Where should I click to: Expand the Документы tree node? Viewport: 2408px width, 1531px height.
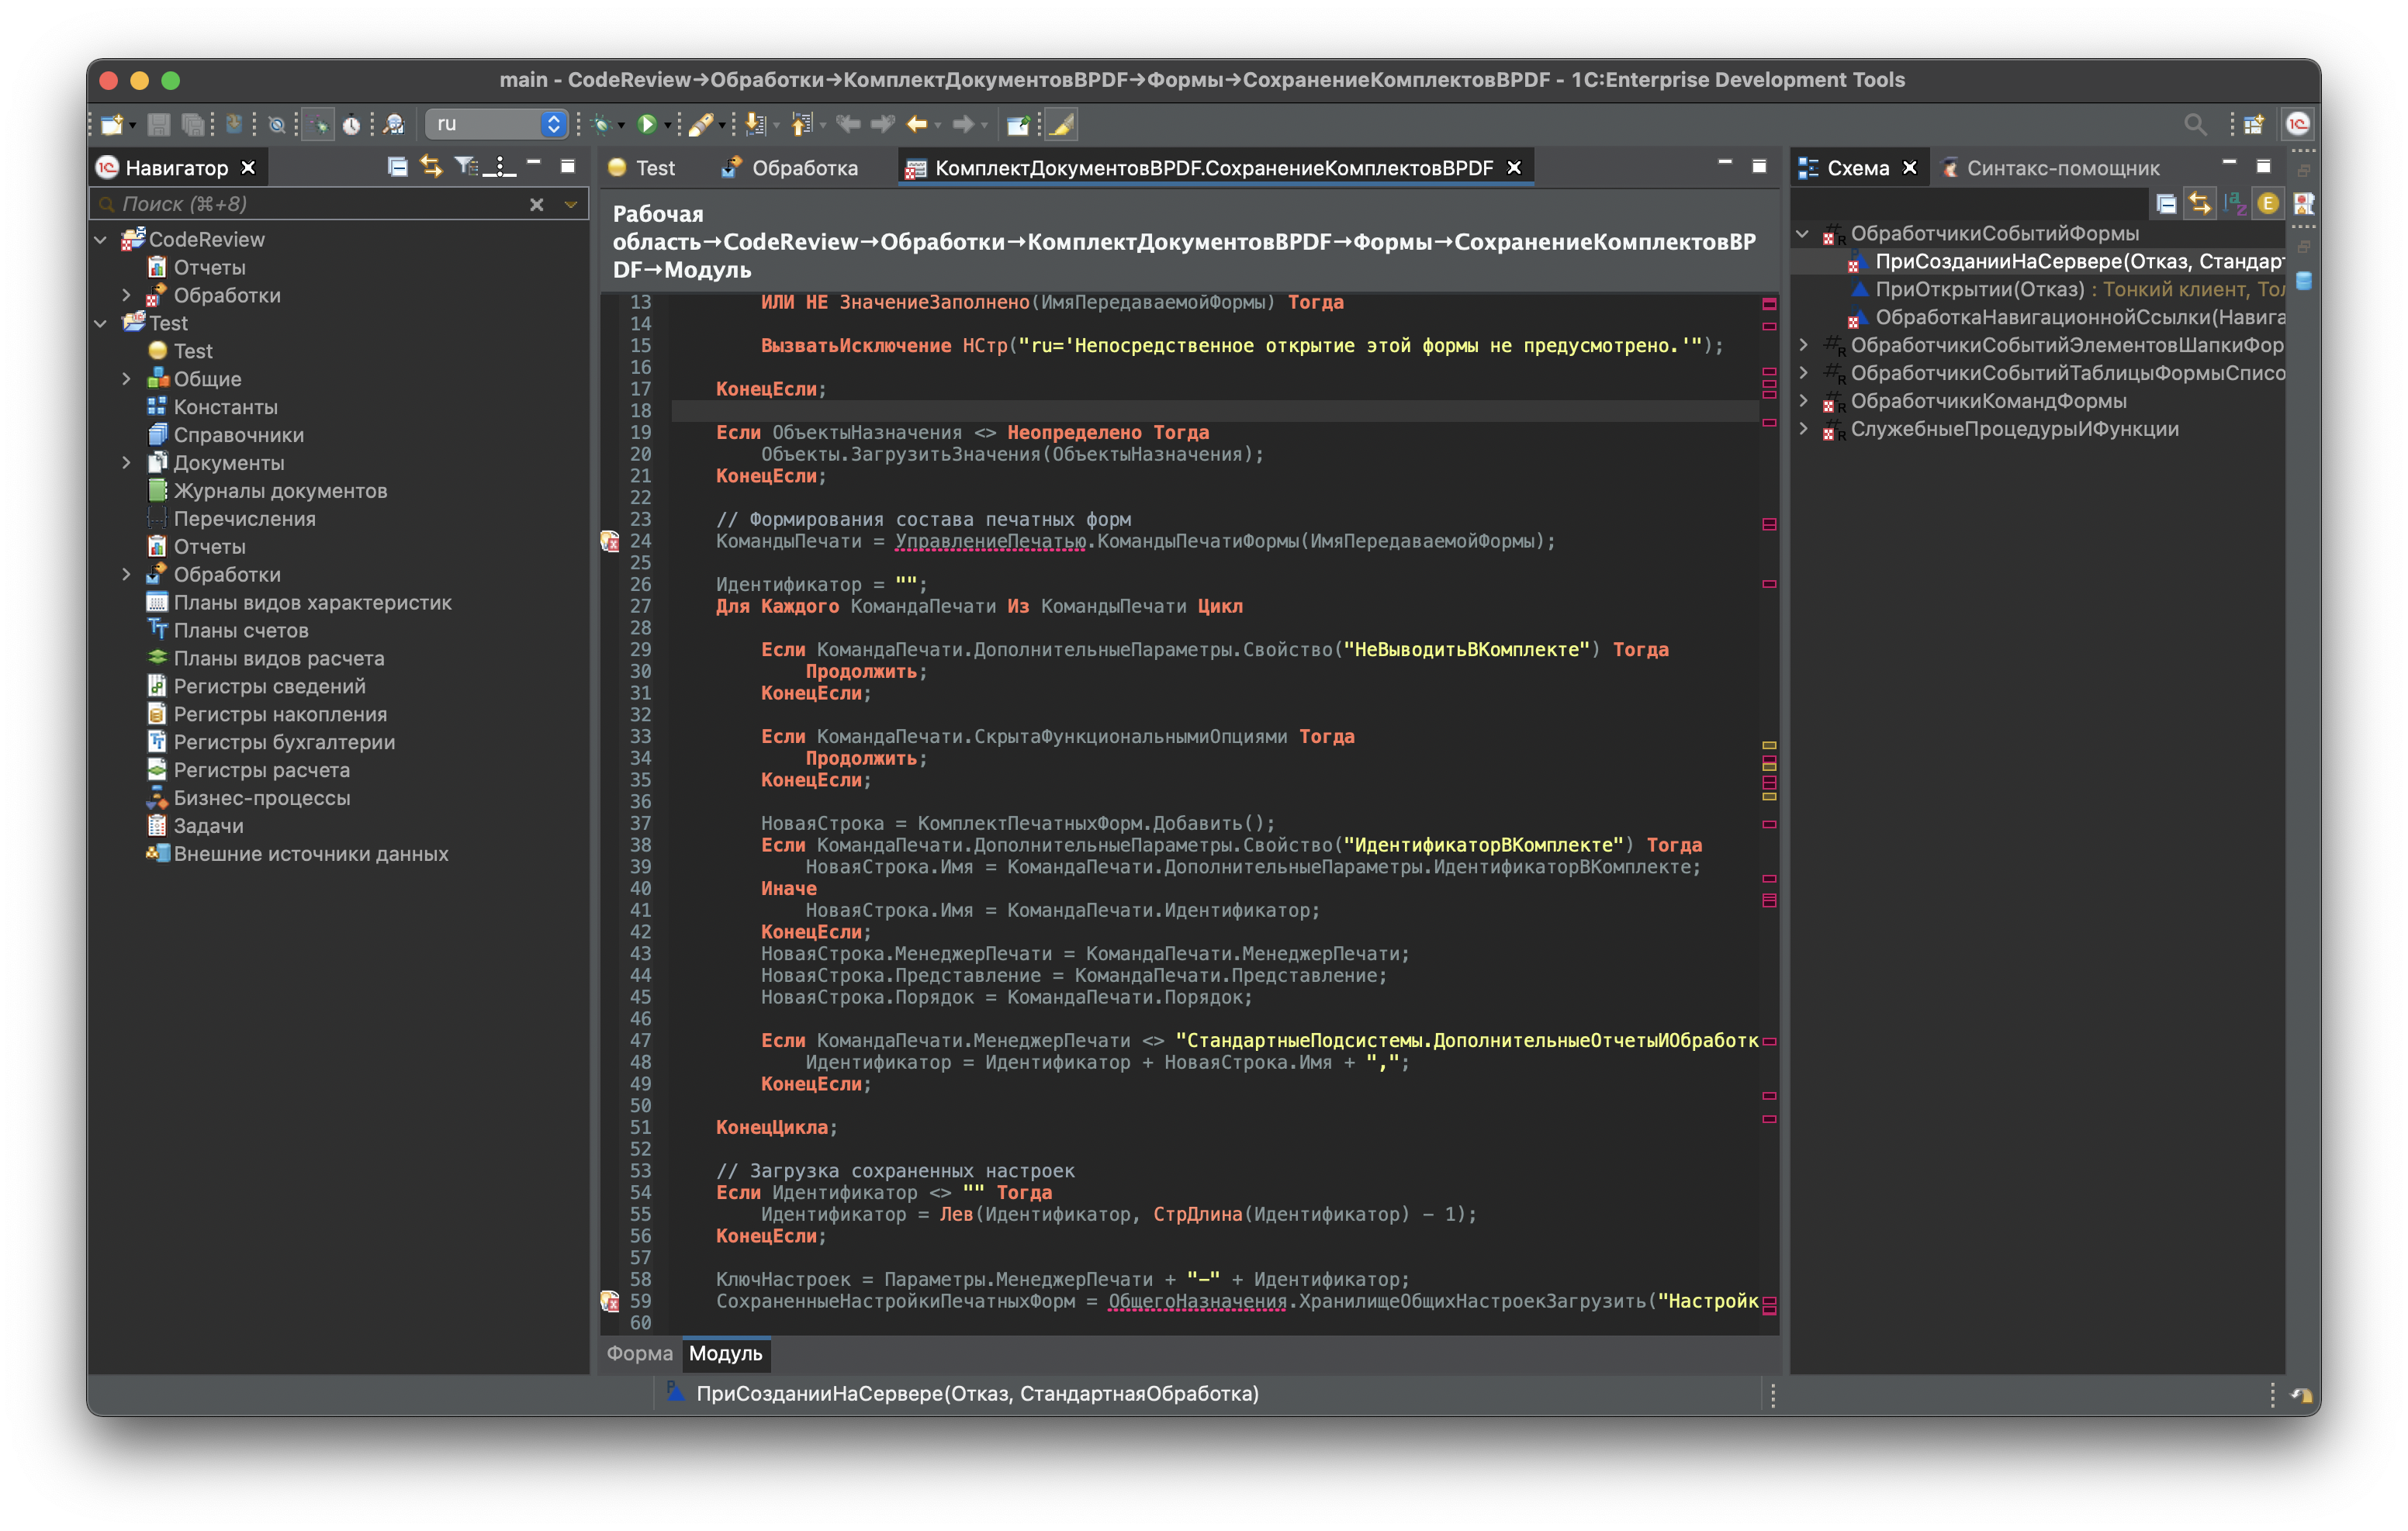(126, 463)
